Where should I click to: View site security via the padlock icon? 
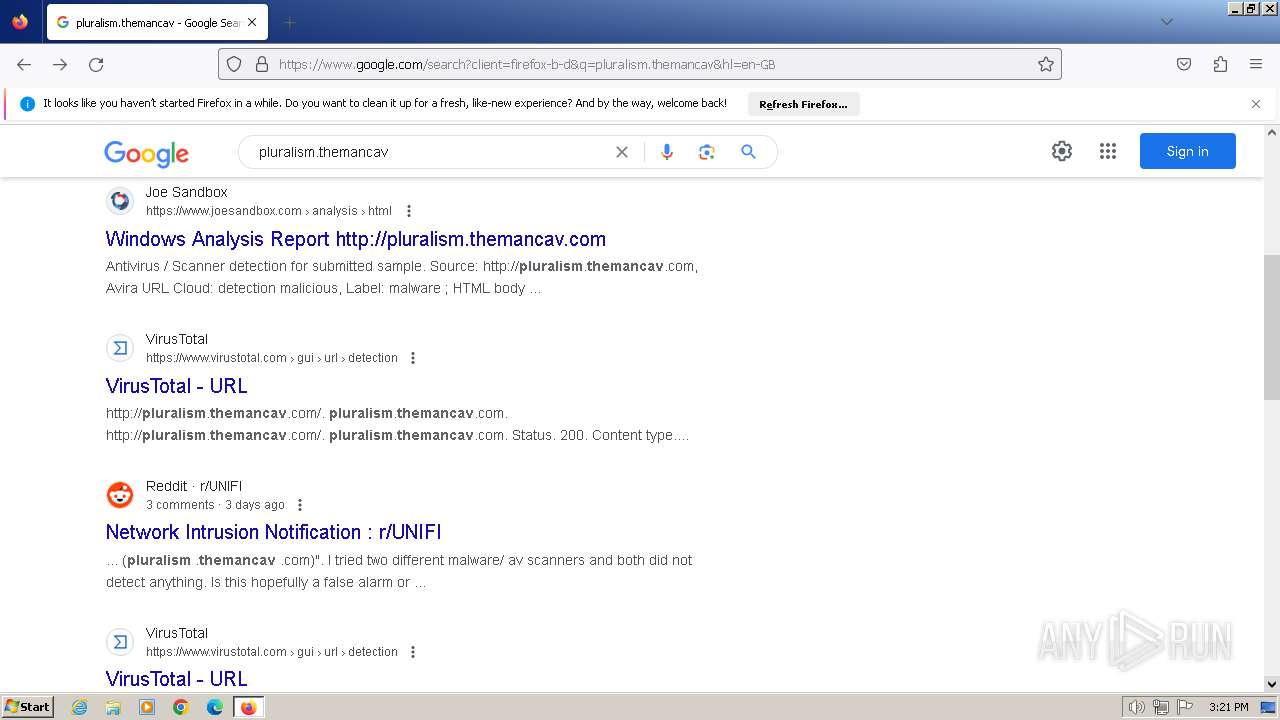point(262,64)
